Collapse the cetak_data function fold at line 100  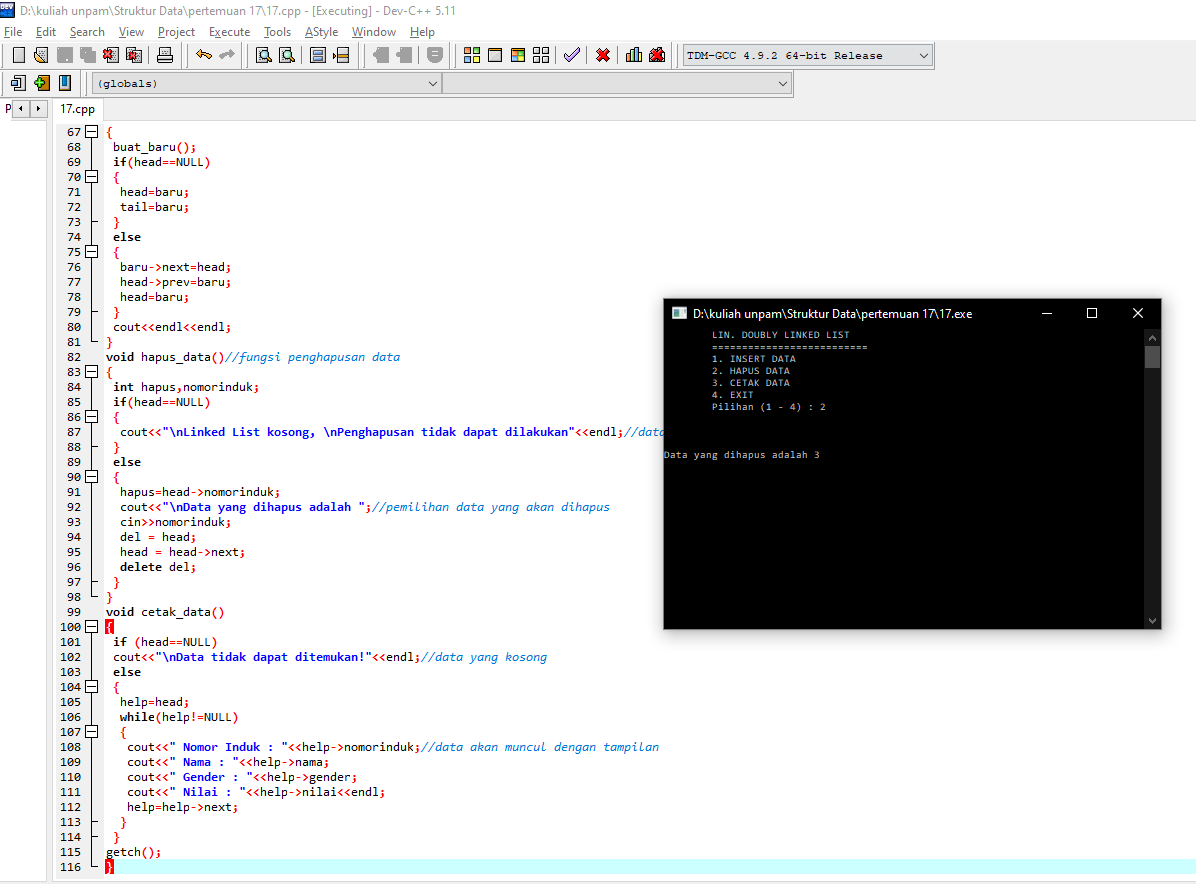[92, 627]
